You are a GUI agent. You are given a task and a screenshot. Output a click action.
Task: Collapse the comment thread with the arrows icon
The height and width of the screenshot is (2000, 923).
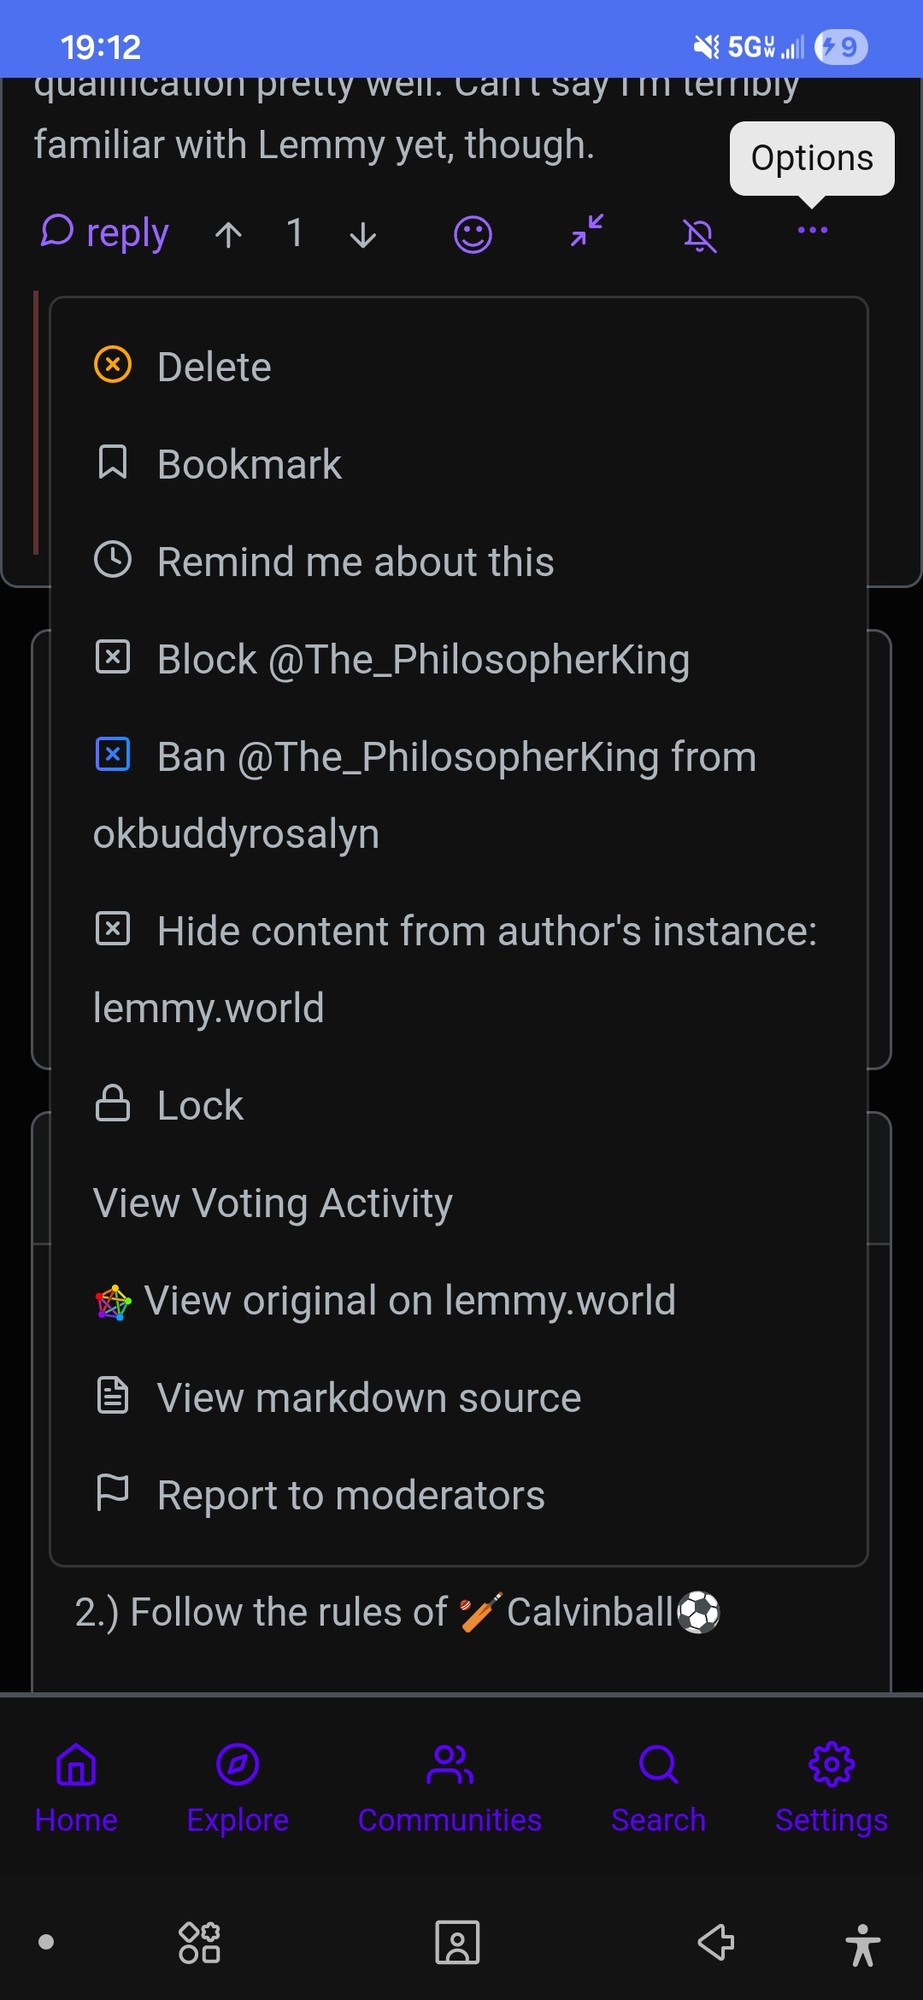point(587,231)
